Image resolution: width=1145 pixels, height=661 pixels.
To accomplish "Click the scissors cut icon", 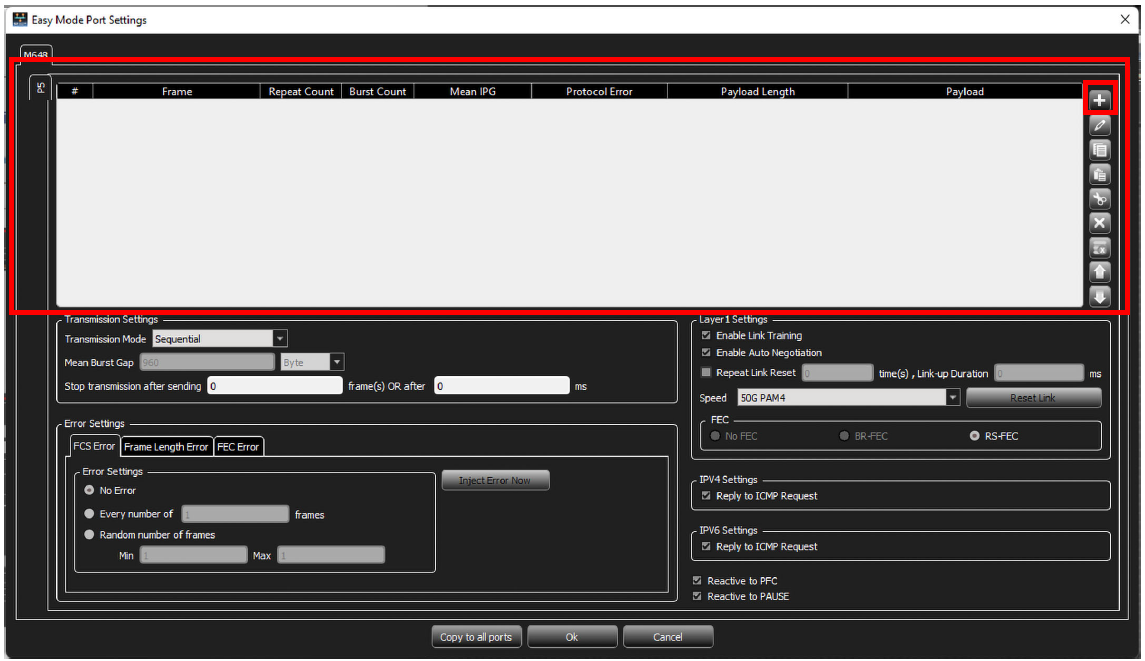I will 1100,199.
